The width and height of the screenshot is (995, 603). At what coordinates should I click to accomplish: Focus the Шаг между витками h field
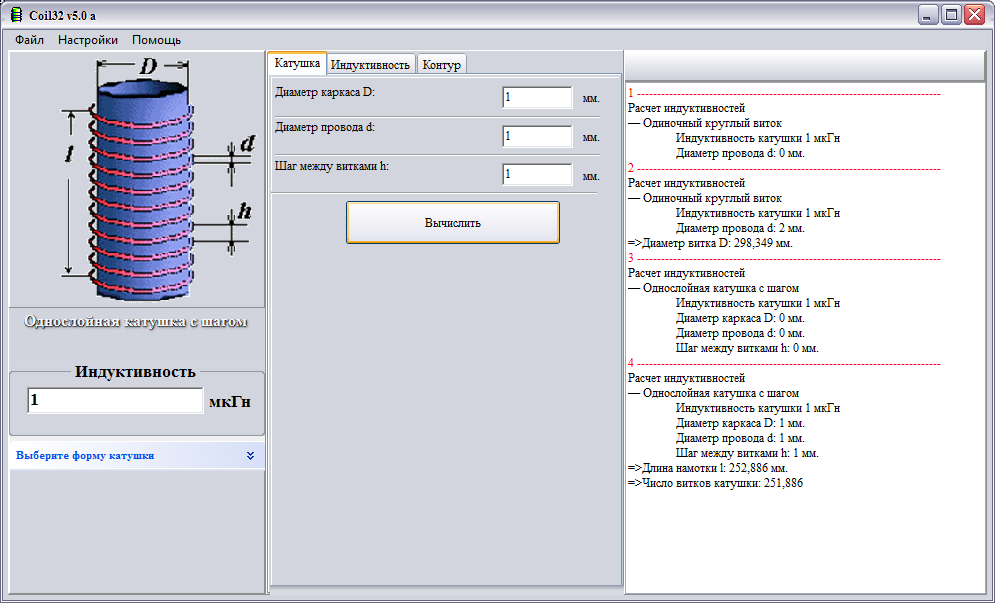(x=537, y=174)
